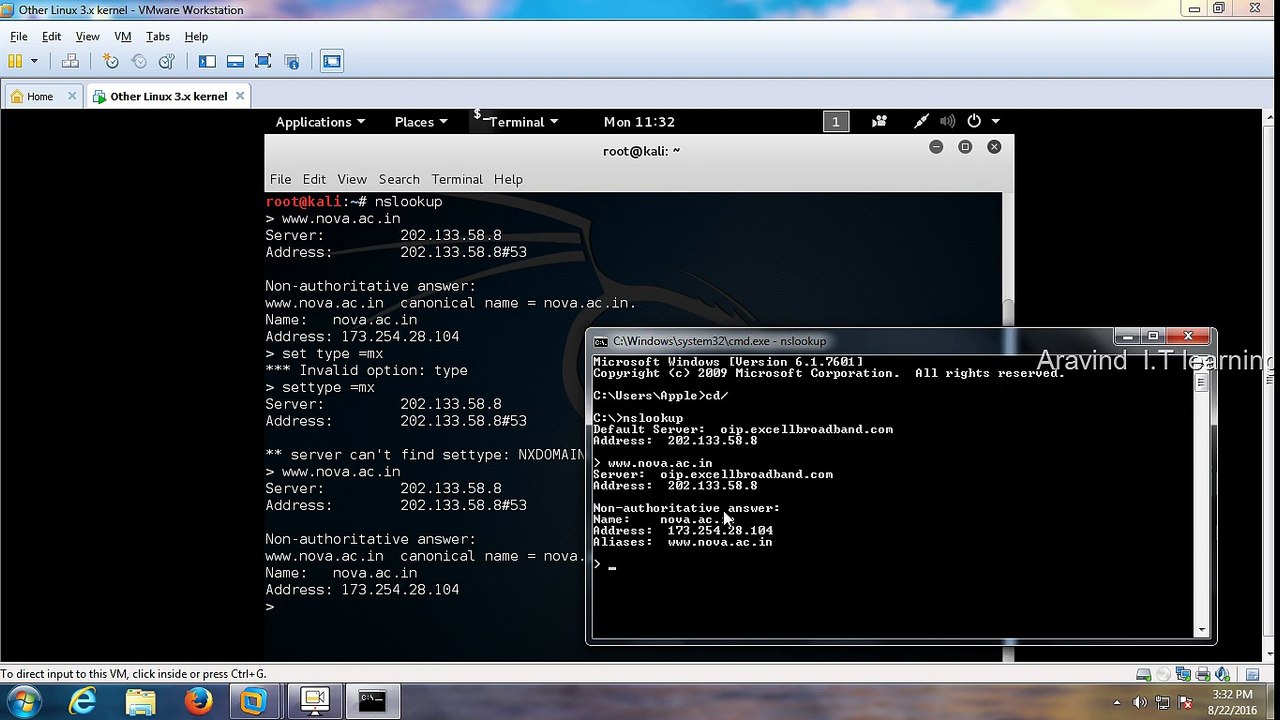Expand the Kali Applications menu
This screenshot has width=1280, height=720.
(320, 122)
